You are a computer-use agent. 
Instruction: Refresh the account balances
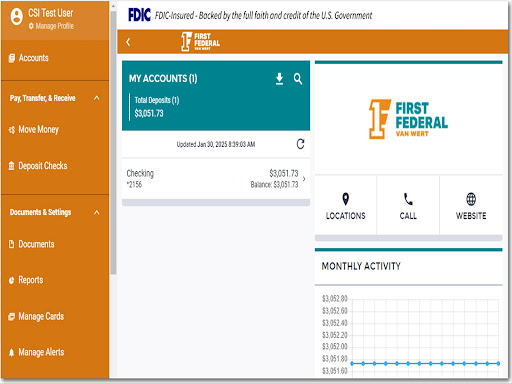(x=300, y=144)
